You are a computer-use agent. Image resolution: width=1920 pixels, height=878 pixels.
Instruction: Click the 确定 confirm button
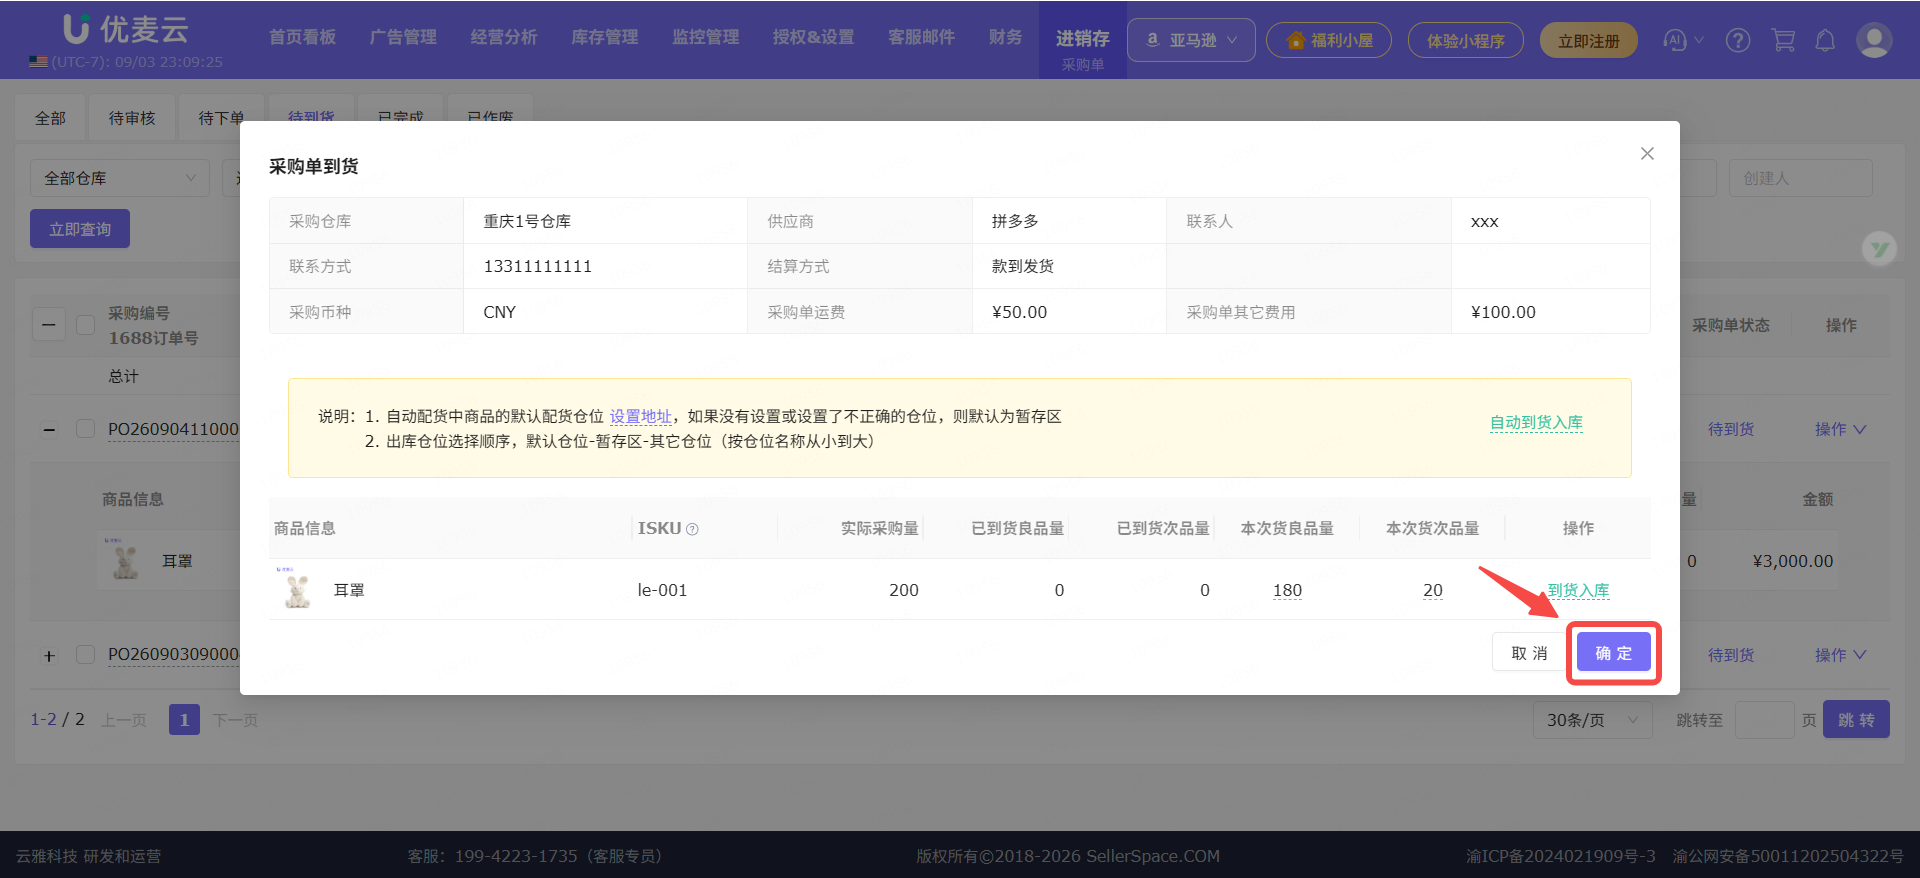(1613, 653)
